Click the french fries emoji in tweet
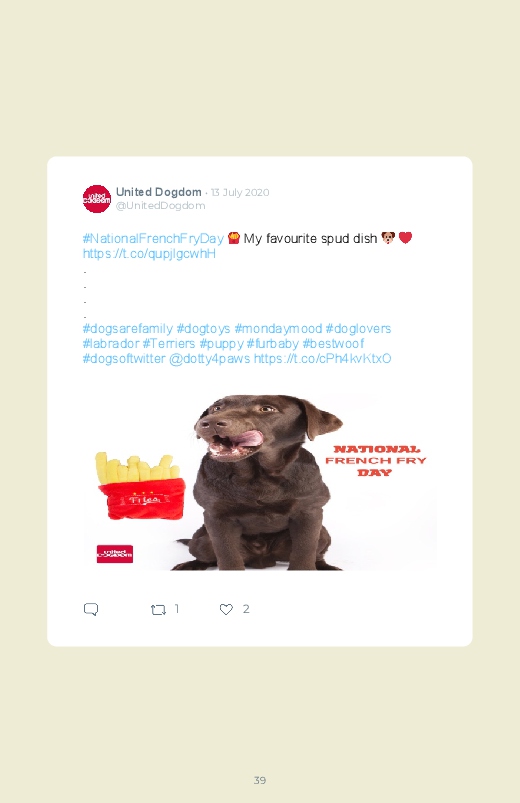Image resolution: width=520 pixels, height=803 pixels. tap(234, 238)
